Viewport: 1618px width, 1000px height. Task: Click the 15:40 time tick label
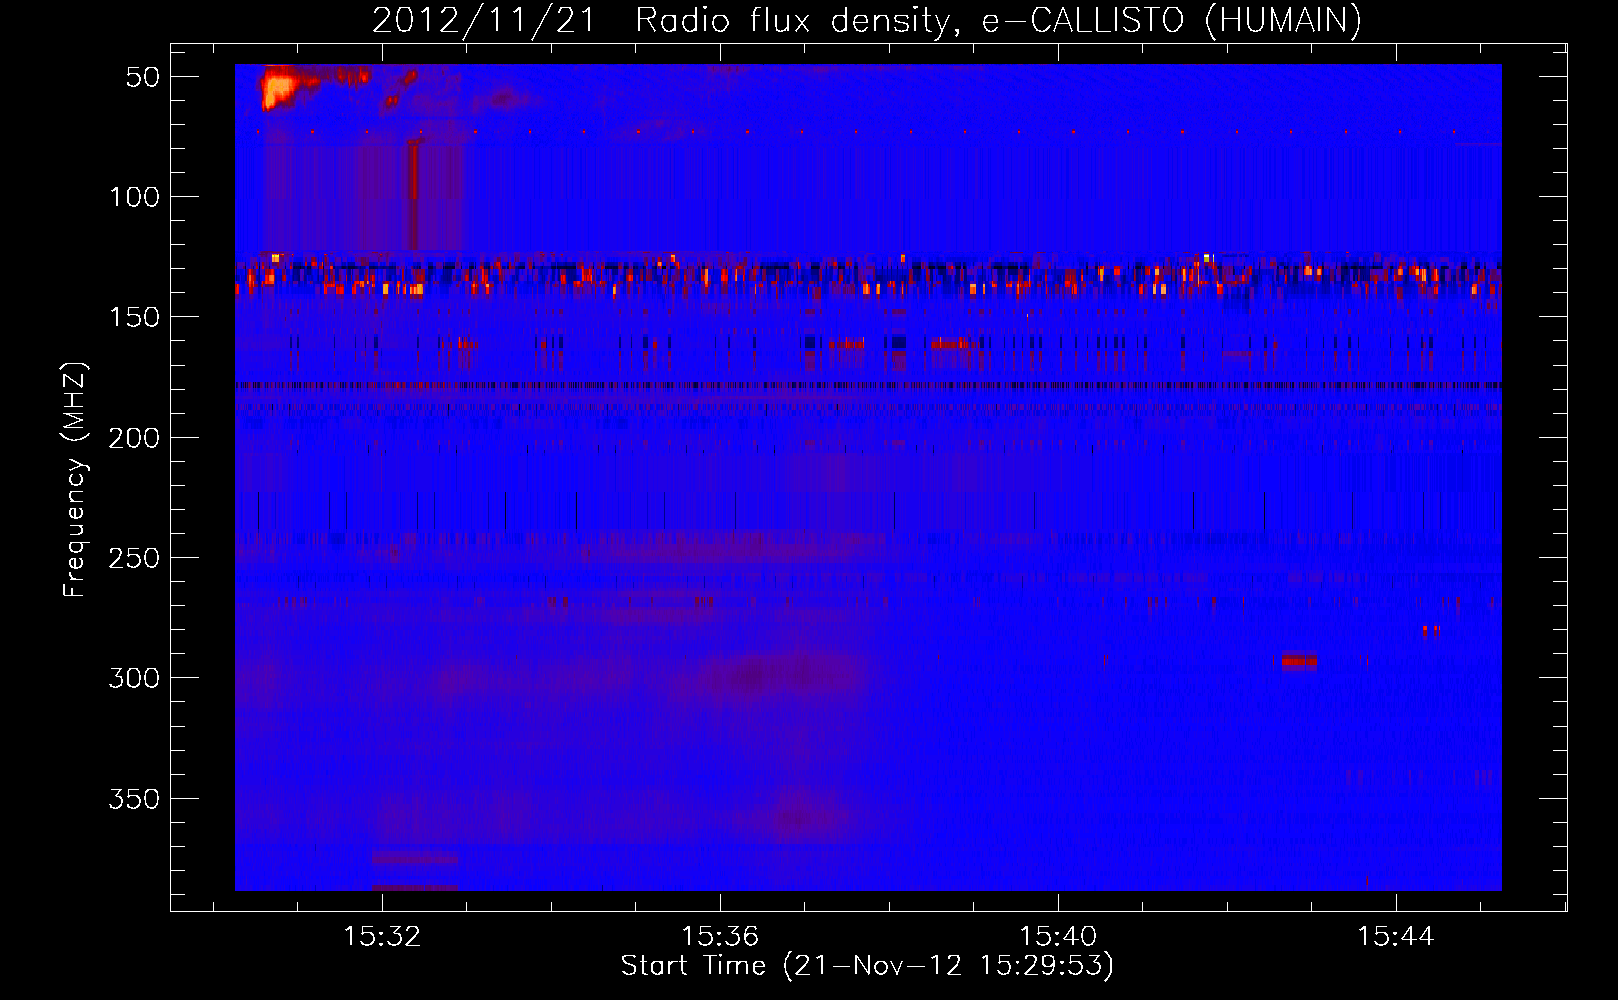1058,936
